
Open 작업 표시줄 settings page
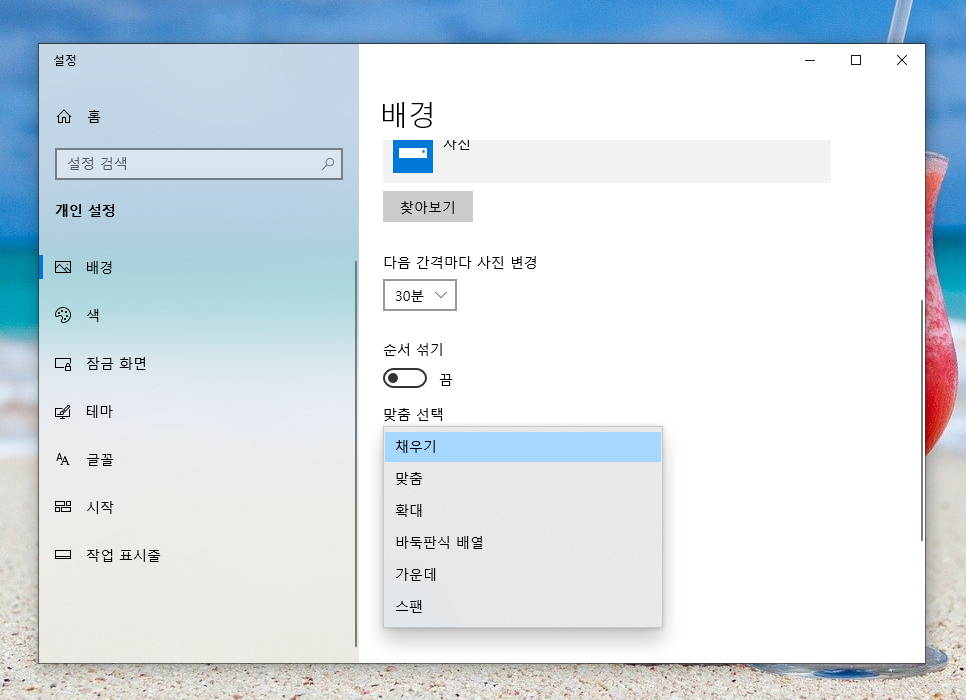point(123,555)
